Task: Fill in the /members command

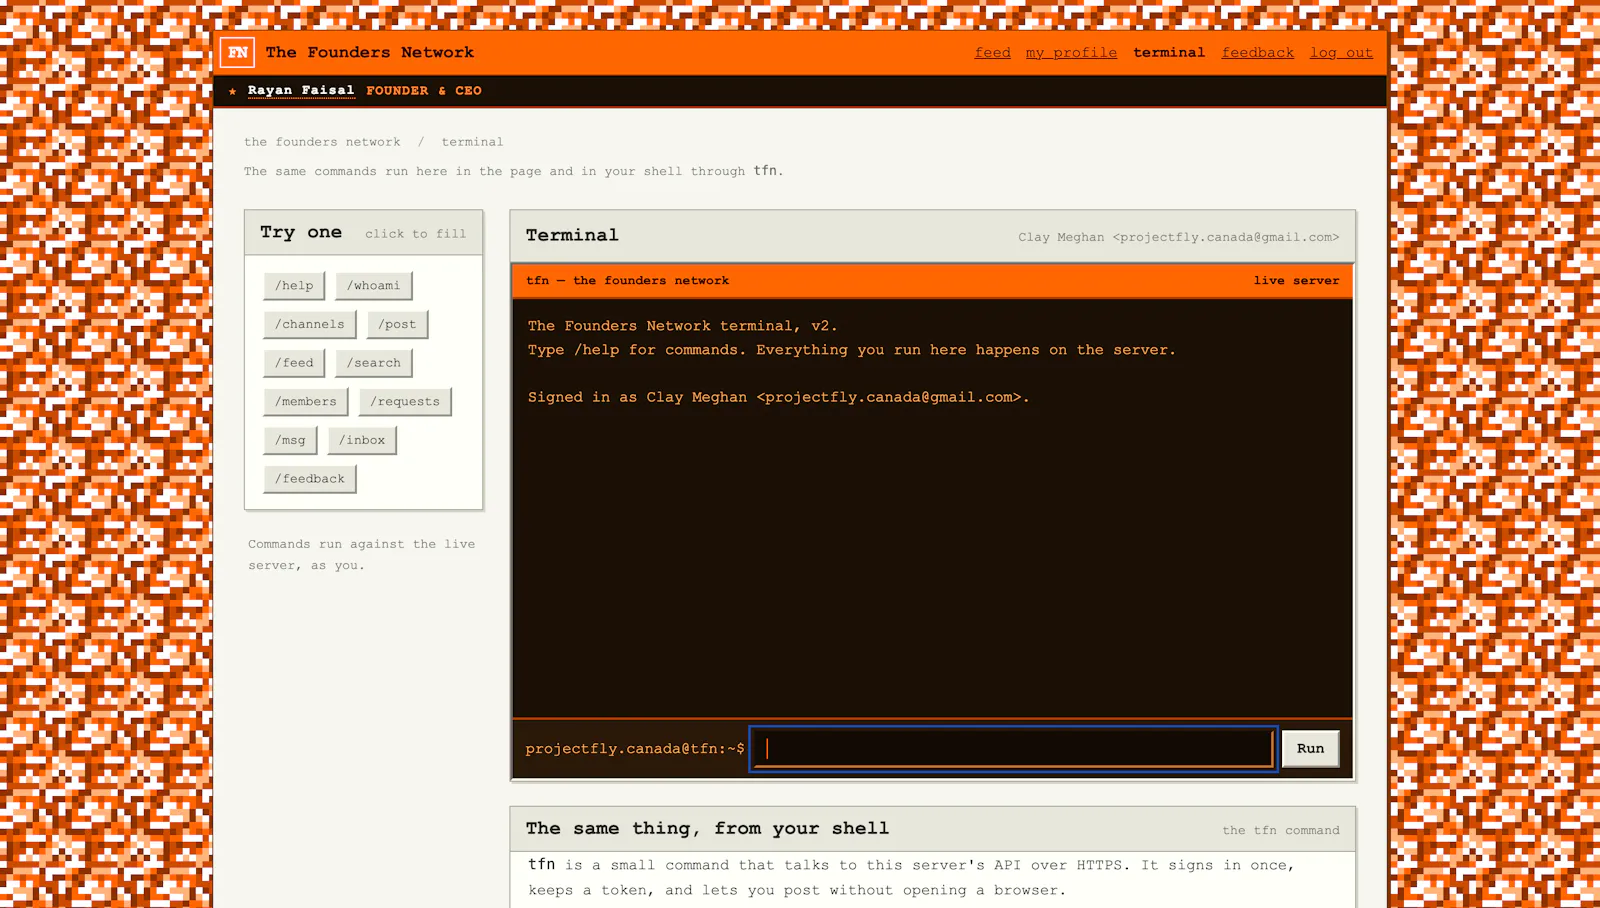Action: [306, 401]
